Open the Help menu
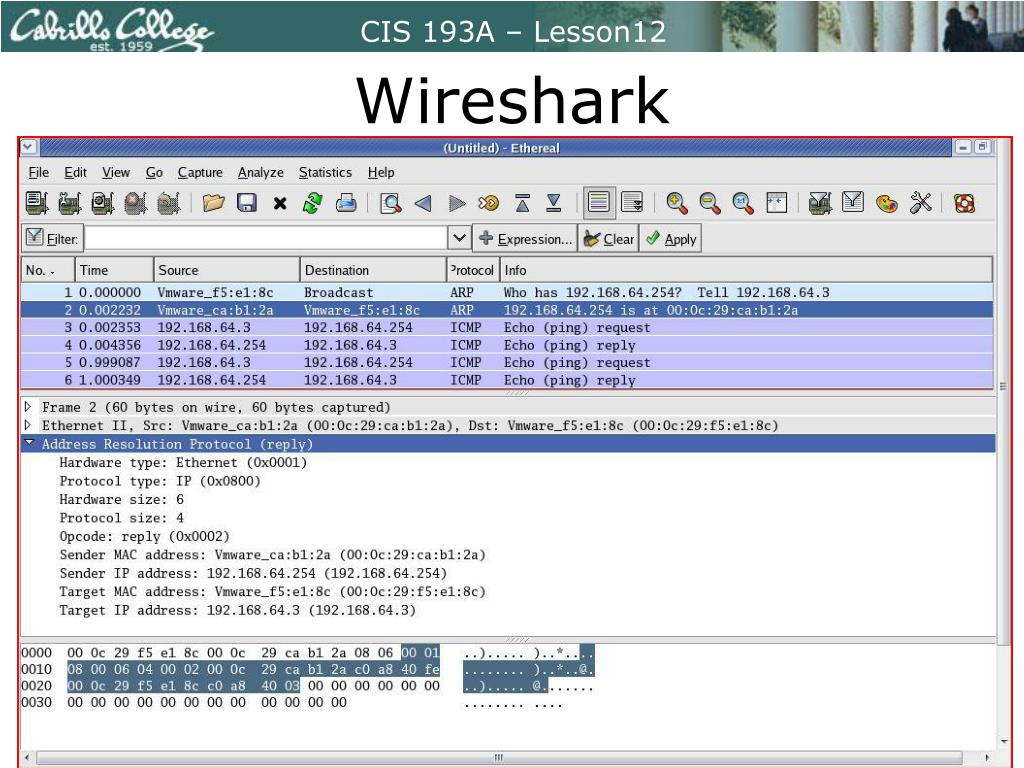This screenshot has height=768, width=1024. (x=381, y=172)
